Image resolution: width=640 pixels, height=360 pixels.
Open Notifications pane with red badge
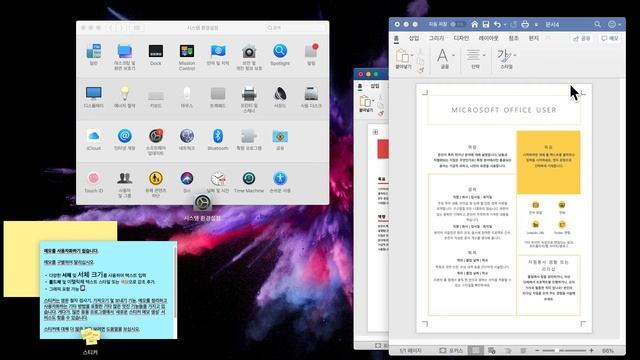(311, 51)
